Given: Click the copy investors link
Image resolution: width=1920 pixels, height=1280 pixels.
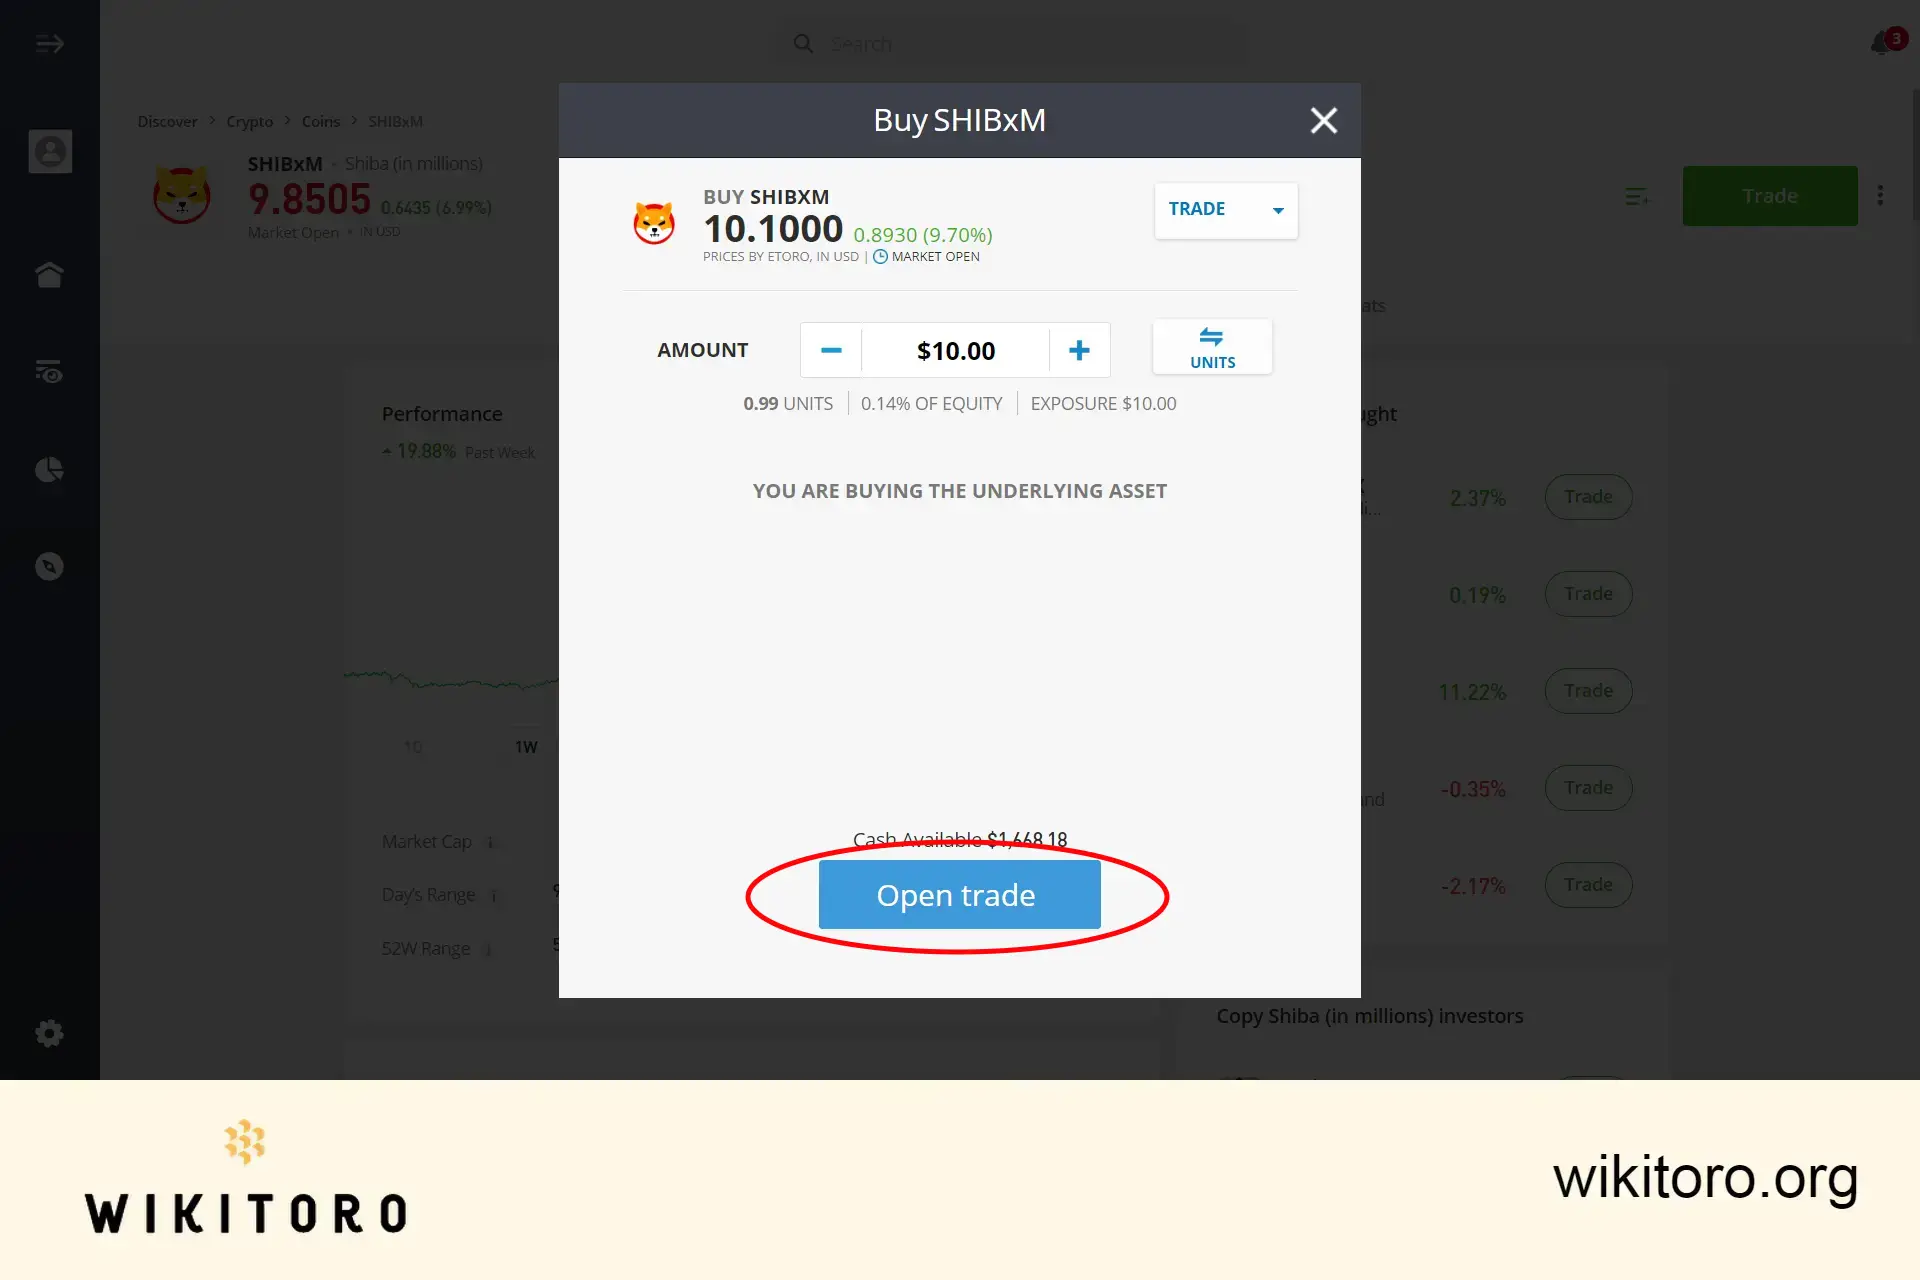Looking at the screenshot, I should tap(1369, 1014).
